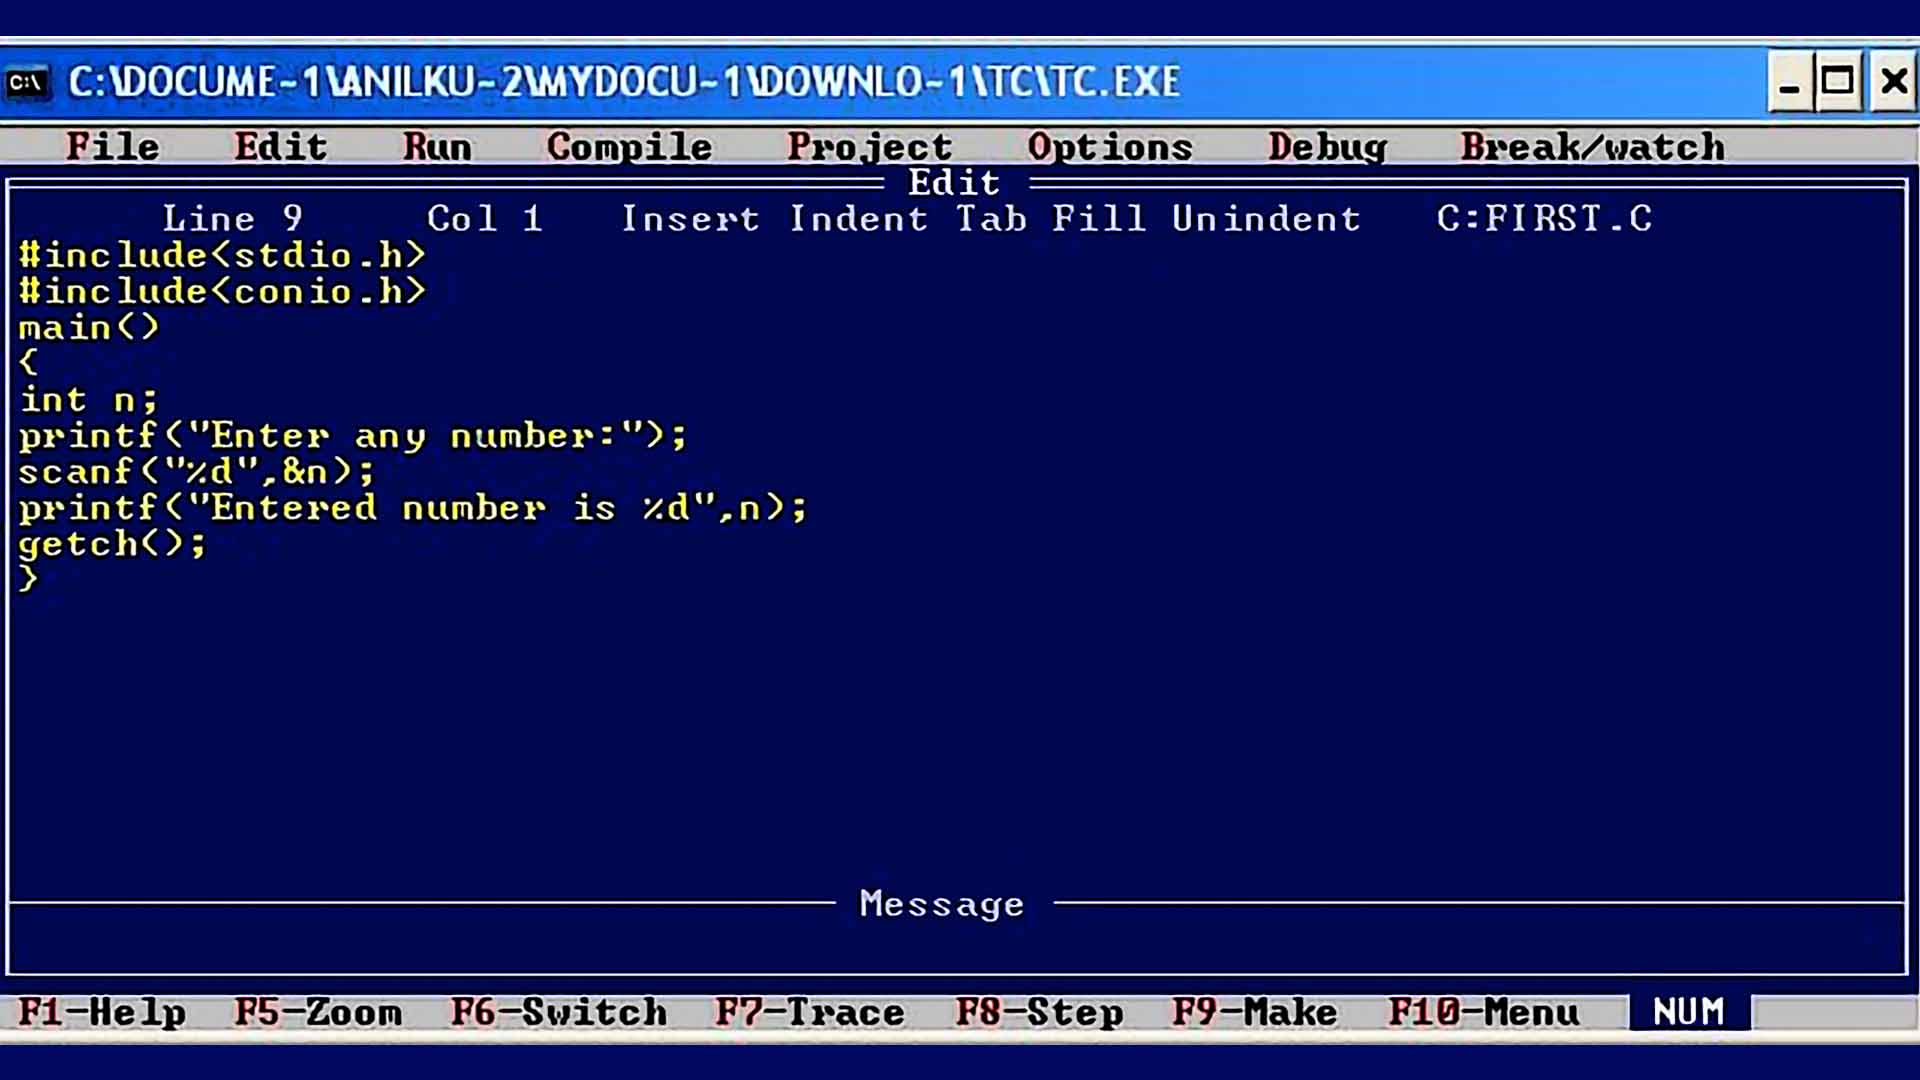This screenshot has width=1920, height=1080.
Task: Click the C:FIRST.C file name
Action: (1544, 218)
